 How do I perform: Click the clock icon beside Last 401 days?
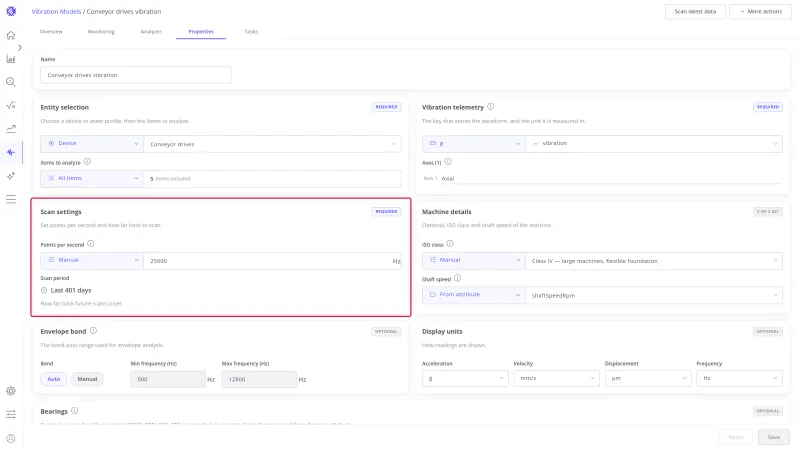point(44,290)
